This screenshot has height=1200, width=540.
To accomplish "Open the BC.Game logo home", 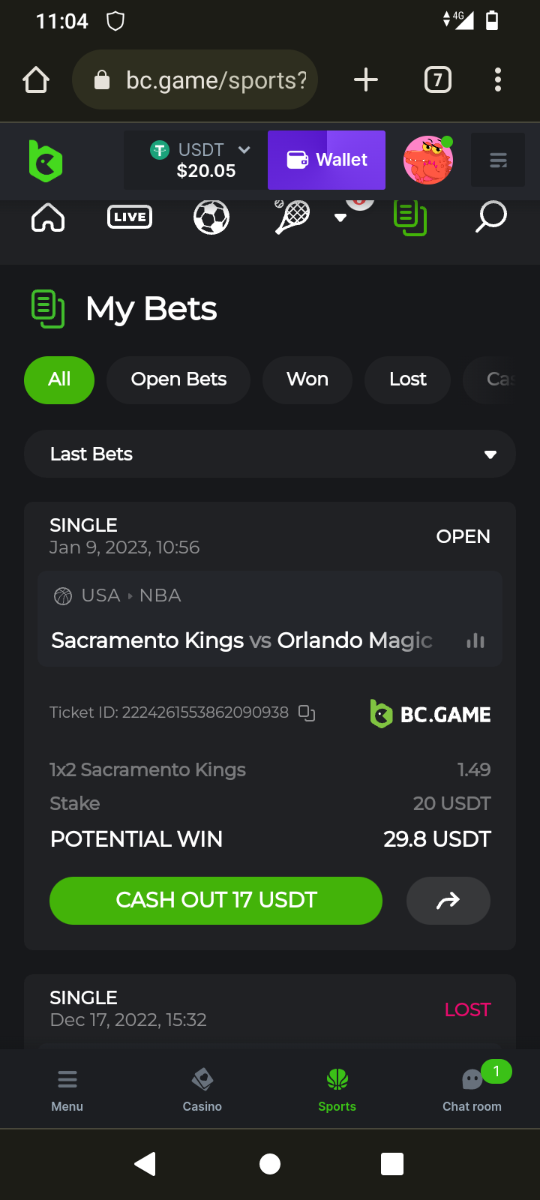I will pyautogui.click(x=45, y=160).
